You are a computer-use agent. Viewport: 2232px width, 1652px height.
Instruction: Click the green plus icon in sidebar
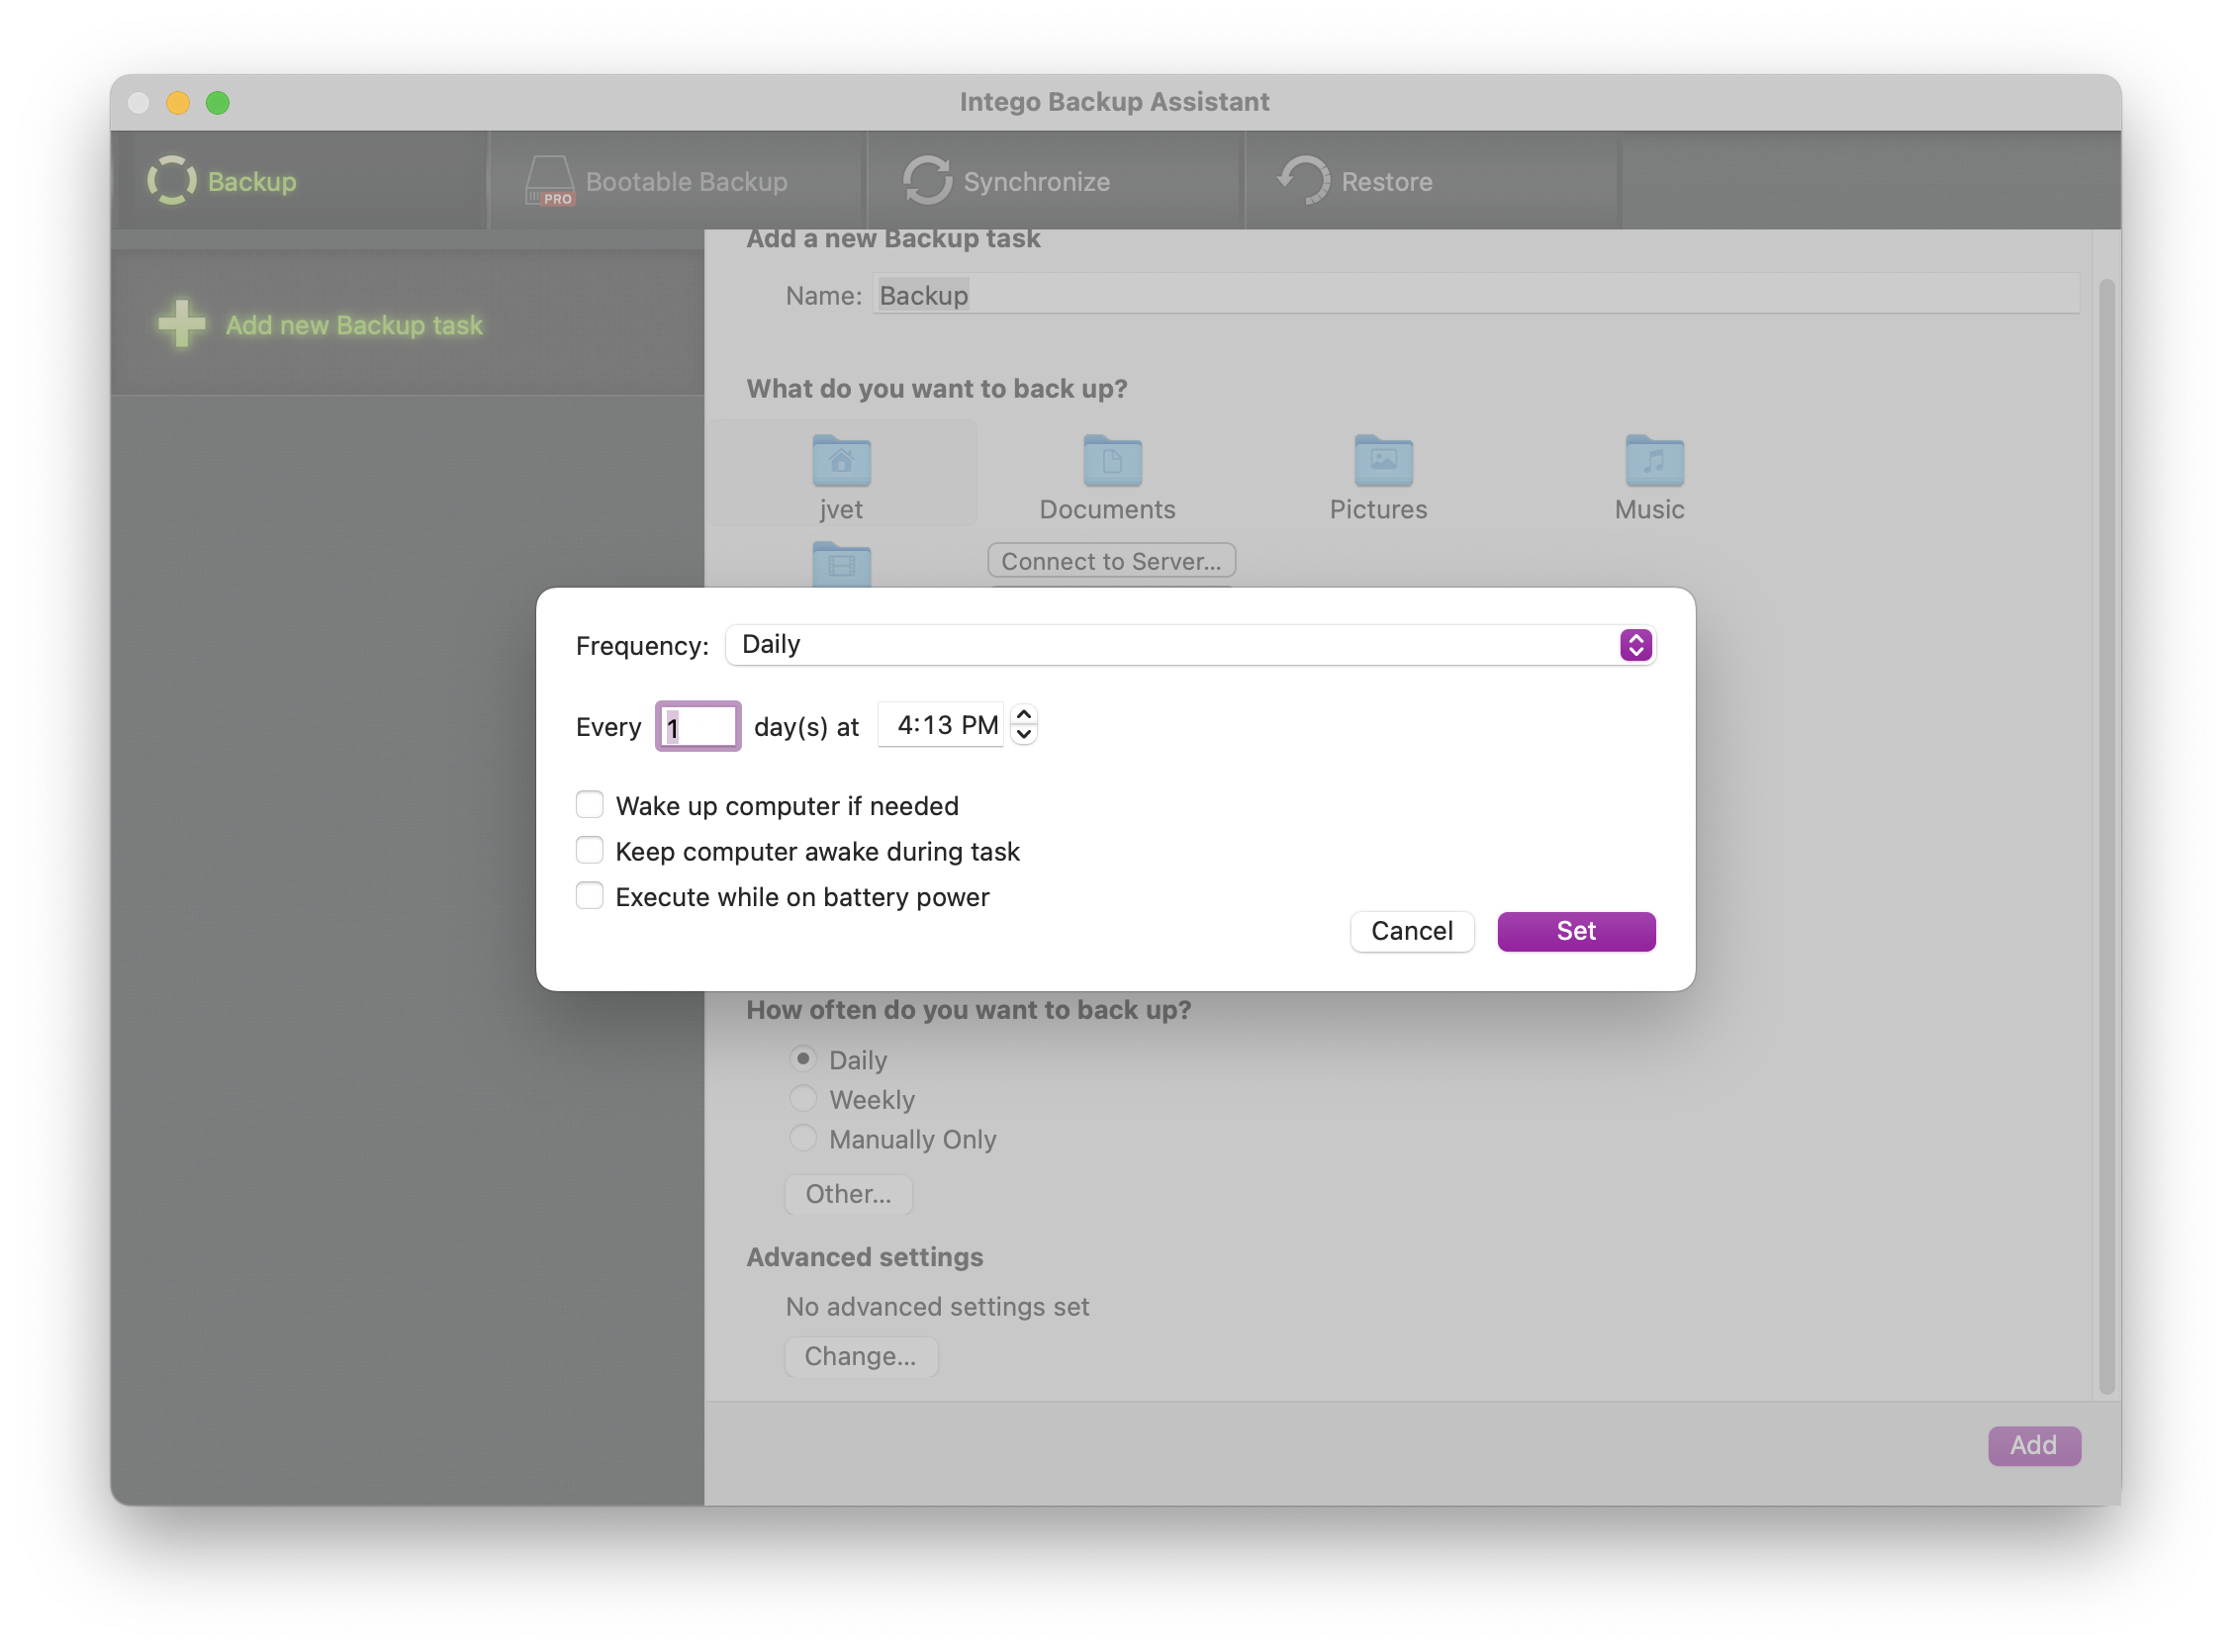point(182,324)
